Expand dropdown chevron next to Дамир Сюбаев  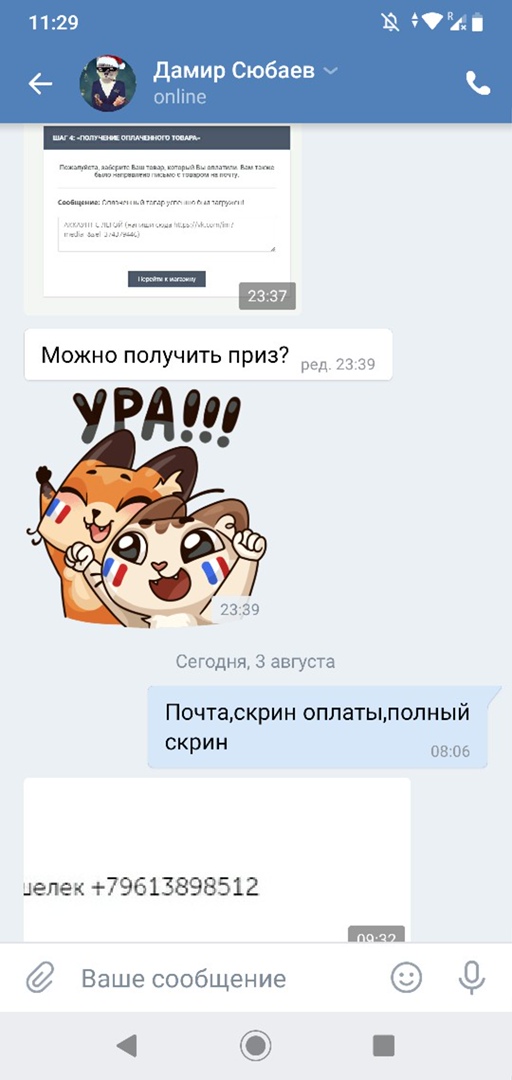pyautogui.click(x=331, y=71)
